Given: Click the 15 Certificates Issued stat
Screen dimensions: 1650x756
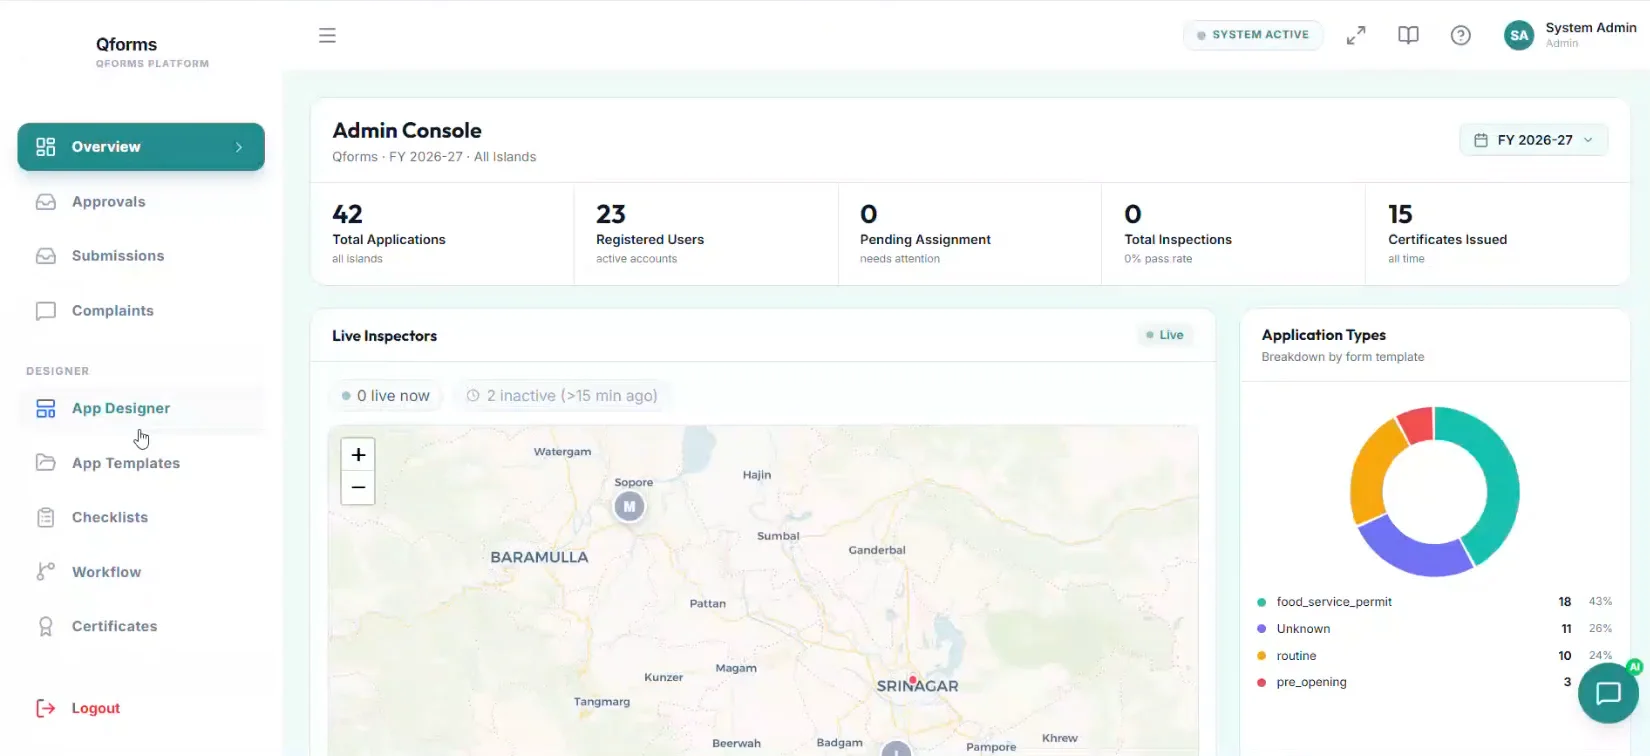Looking at the screenshot, I should click(x=1497, y=234).
